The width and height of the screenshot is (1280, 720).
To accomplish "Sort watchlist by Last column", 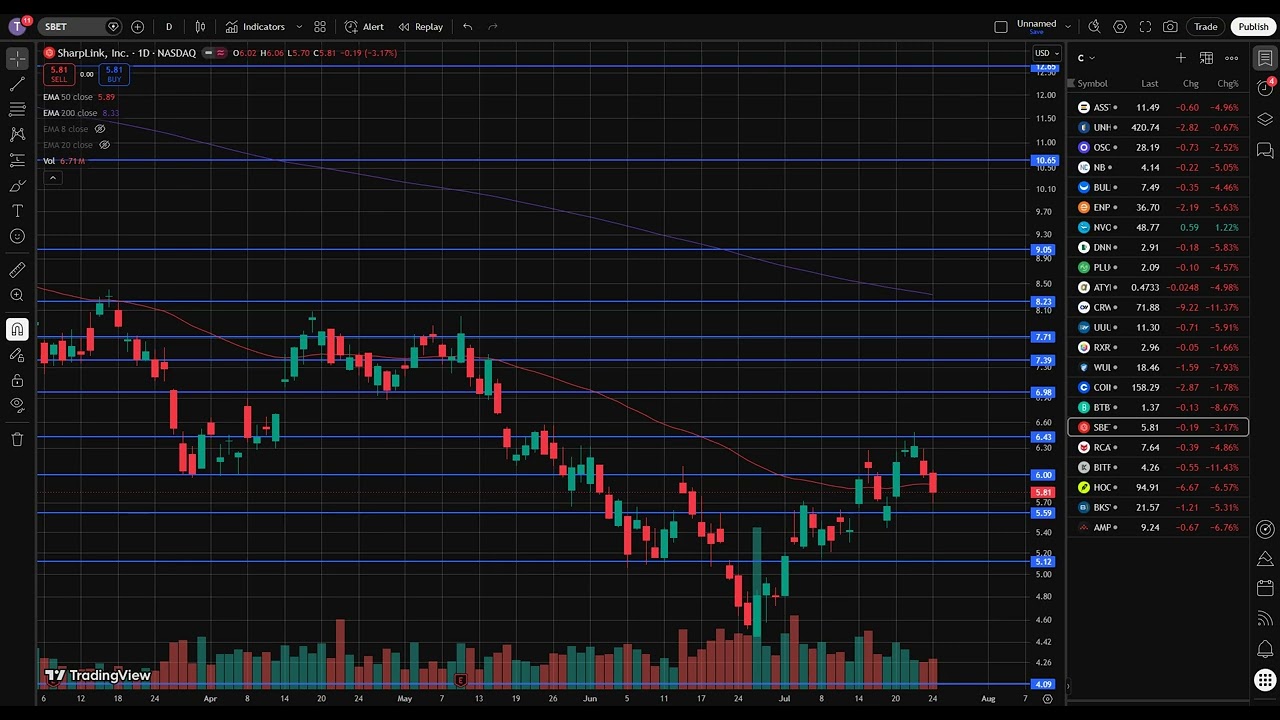I will (x=1150, y=84).
